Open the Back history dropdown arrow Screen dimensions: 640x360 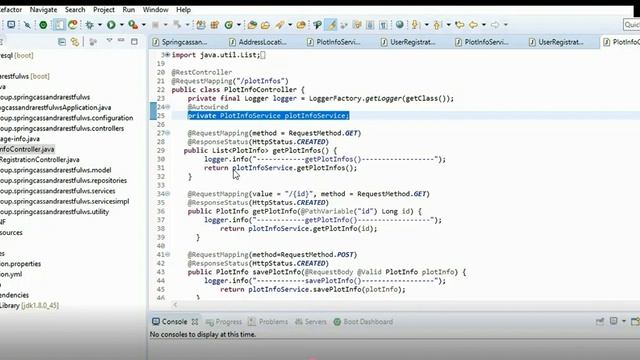pyautogui.click(x=484, y=25)
